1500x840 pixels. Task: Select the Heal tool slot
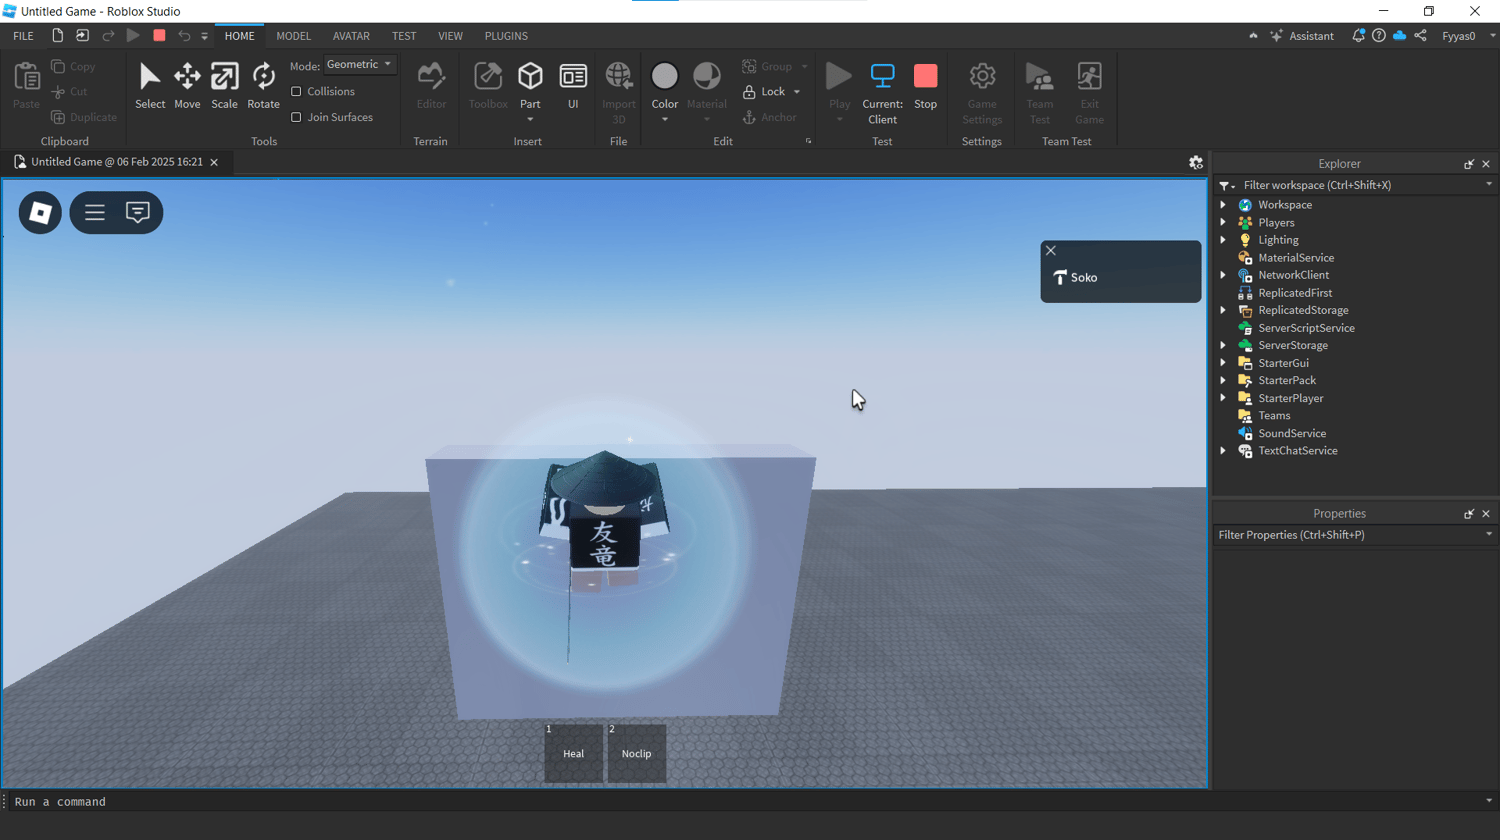pyautogui.click(x=573, y=753)
